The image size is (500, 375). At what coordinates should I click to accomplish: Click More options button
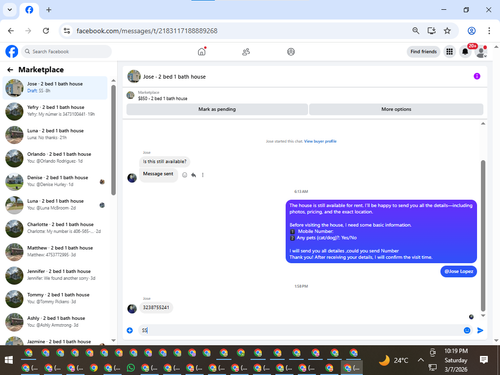[396, 109]
